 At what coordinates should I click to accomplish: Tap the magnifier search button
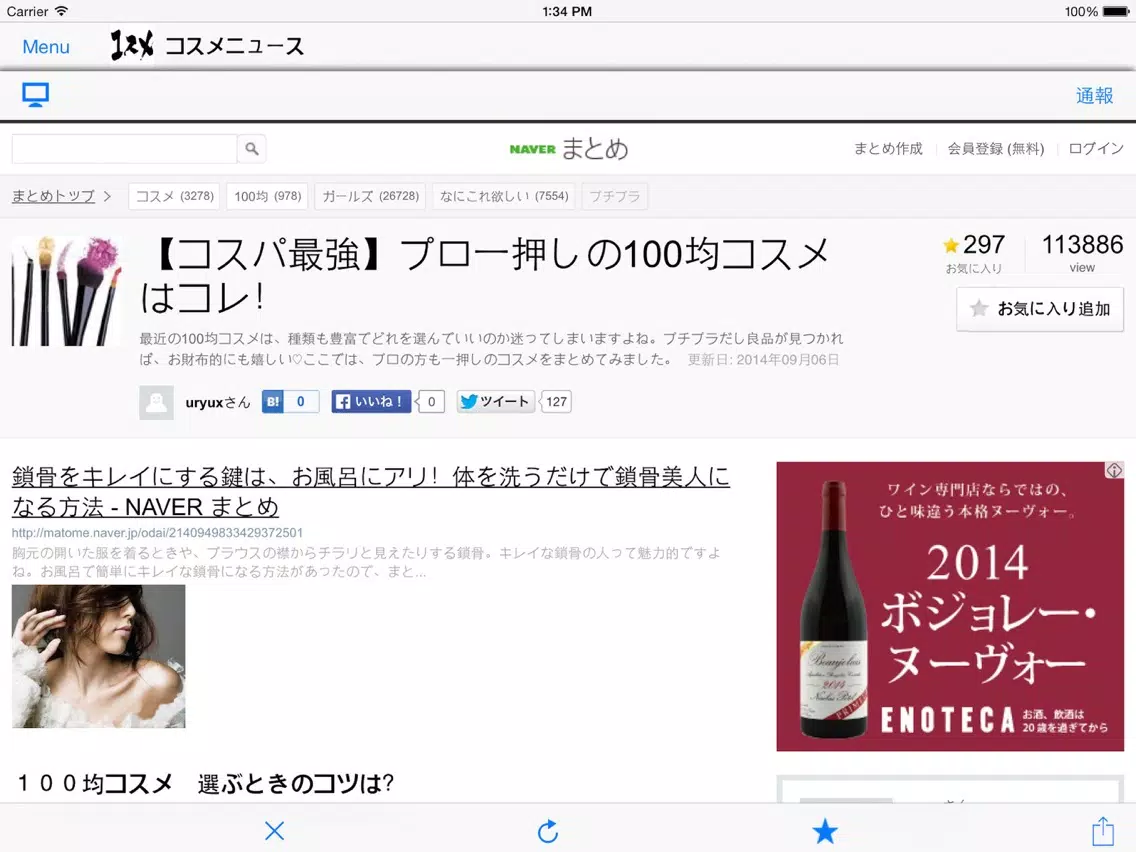(x=251, y=149)
